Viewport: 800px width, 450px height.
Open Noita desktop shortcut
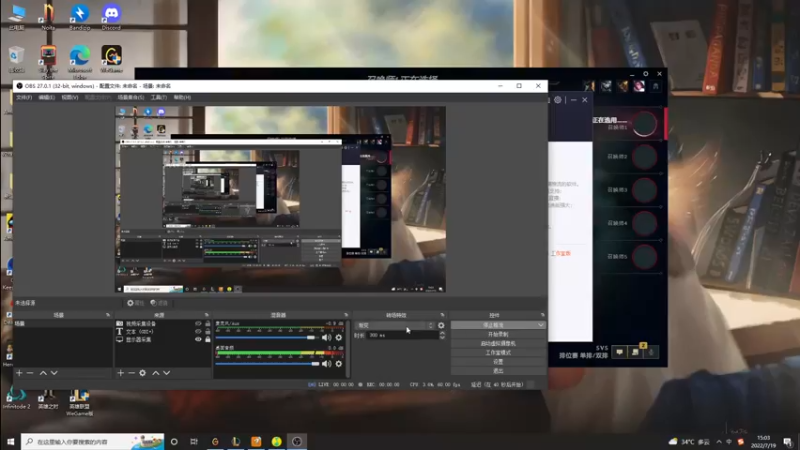click(48, 16)
